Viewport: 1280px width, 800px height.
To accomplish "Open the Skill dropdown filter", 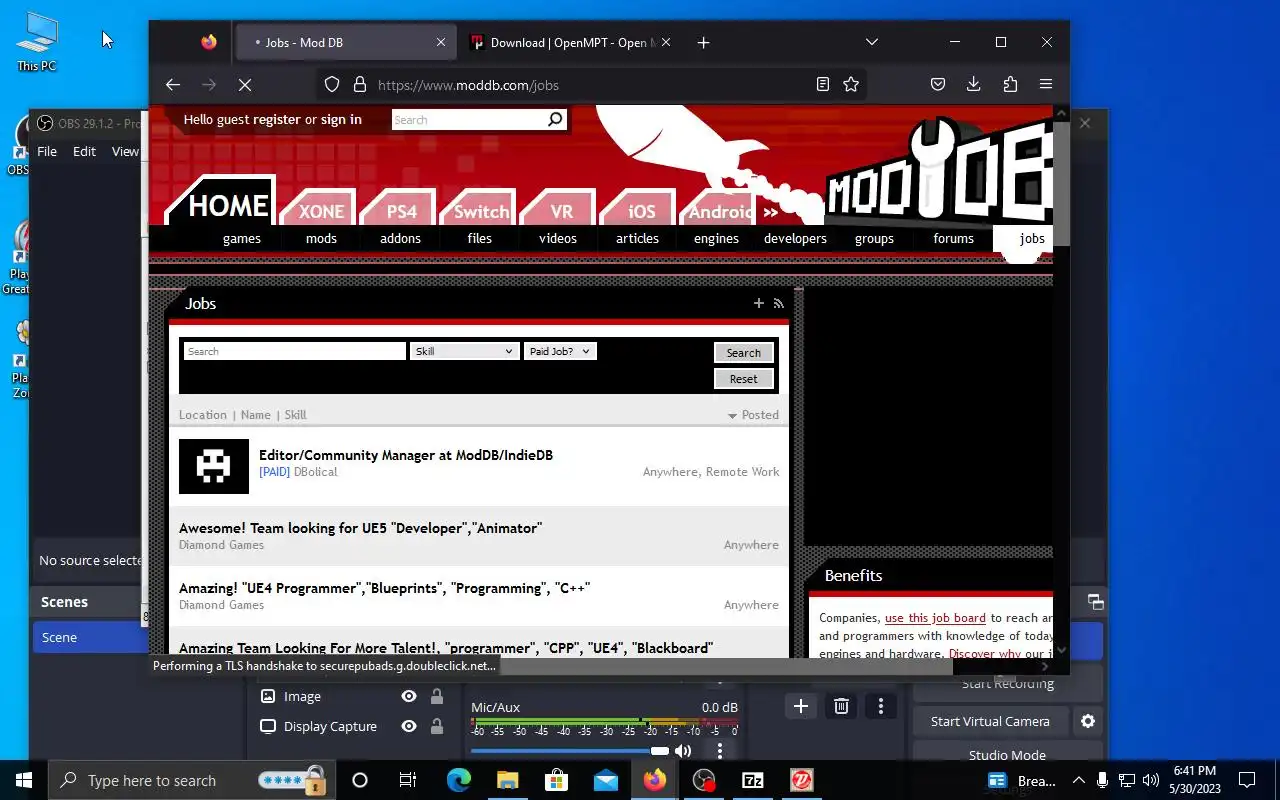I will (x=464, y=351).
